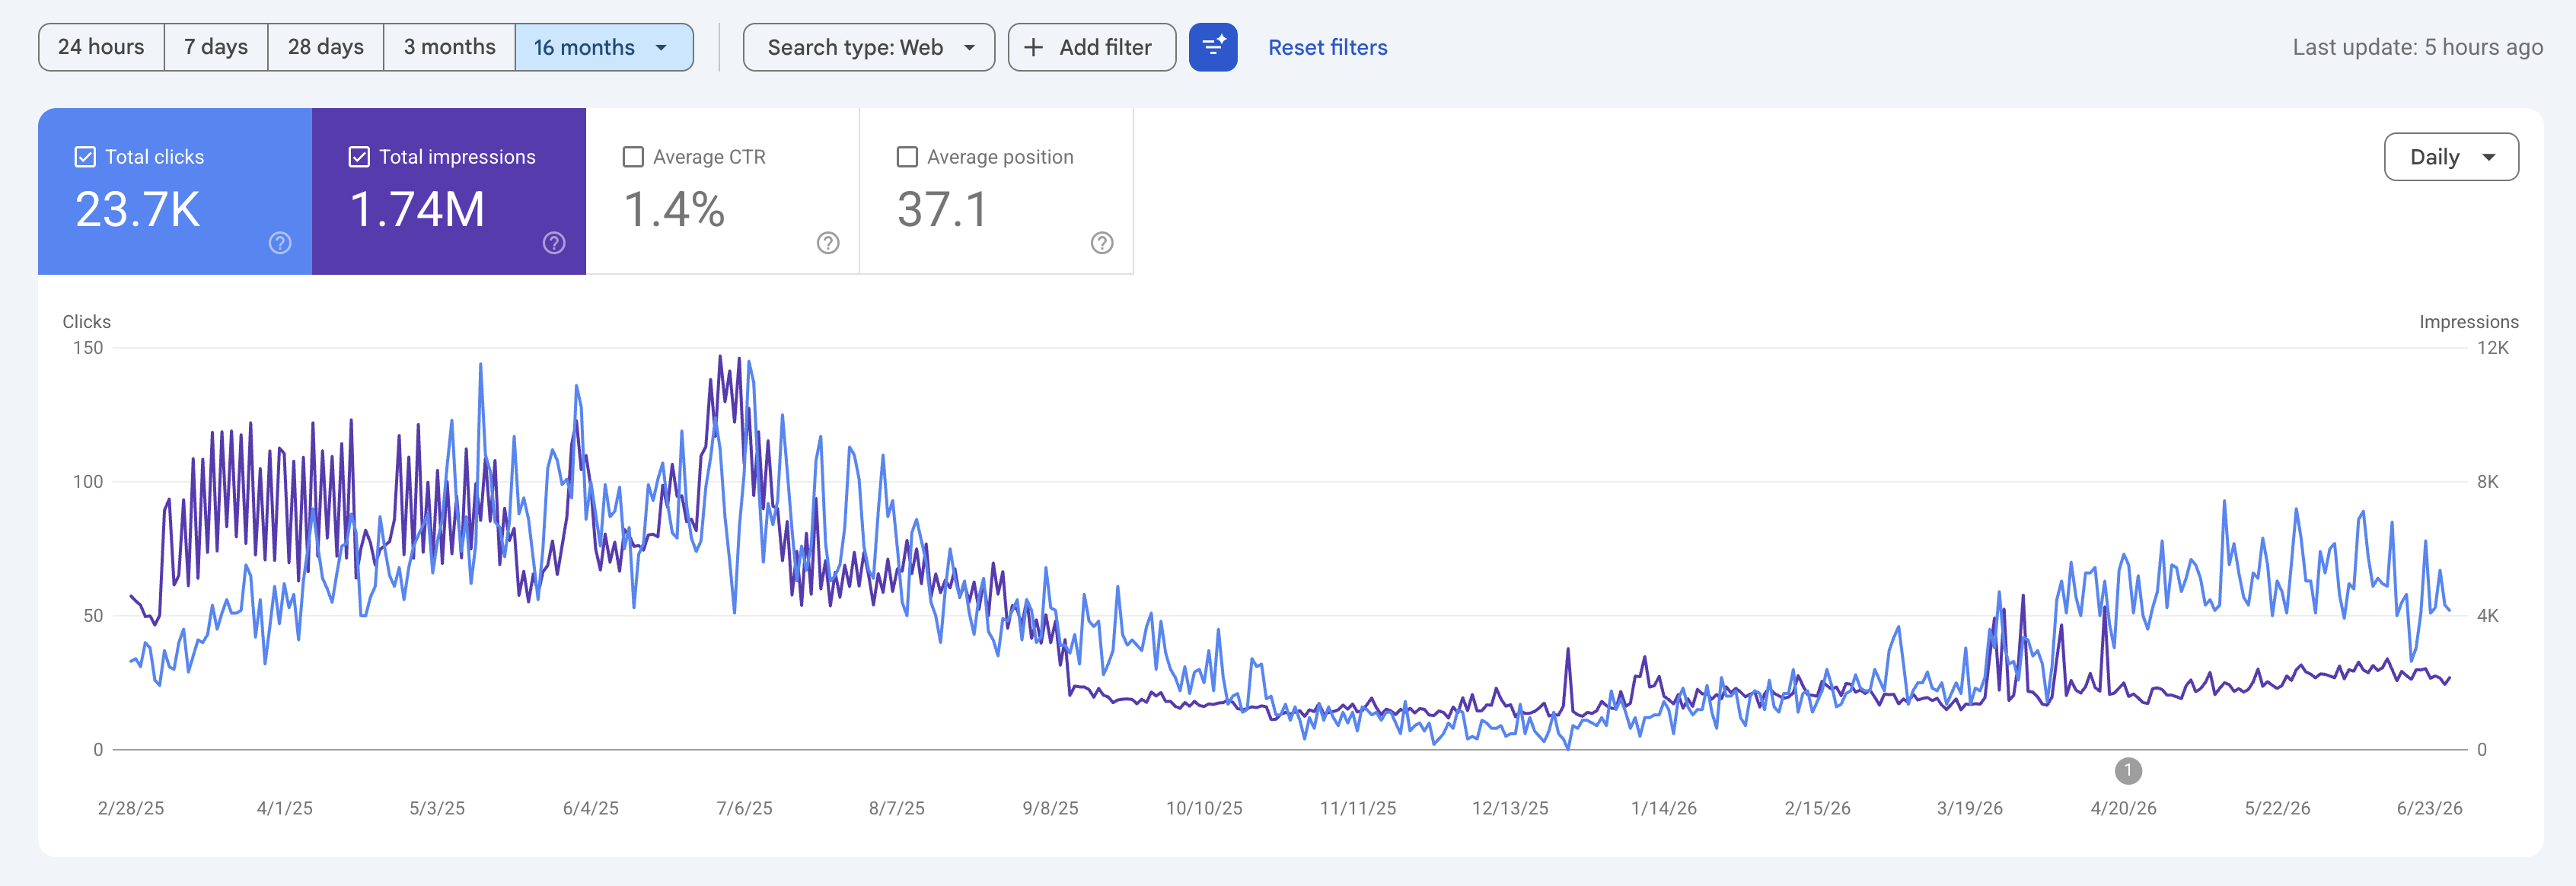The width and height of the screenshot is (2576, 886).
Task: Open the Daily granularity dropdown
Action: [x=2451, y=157]
